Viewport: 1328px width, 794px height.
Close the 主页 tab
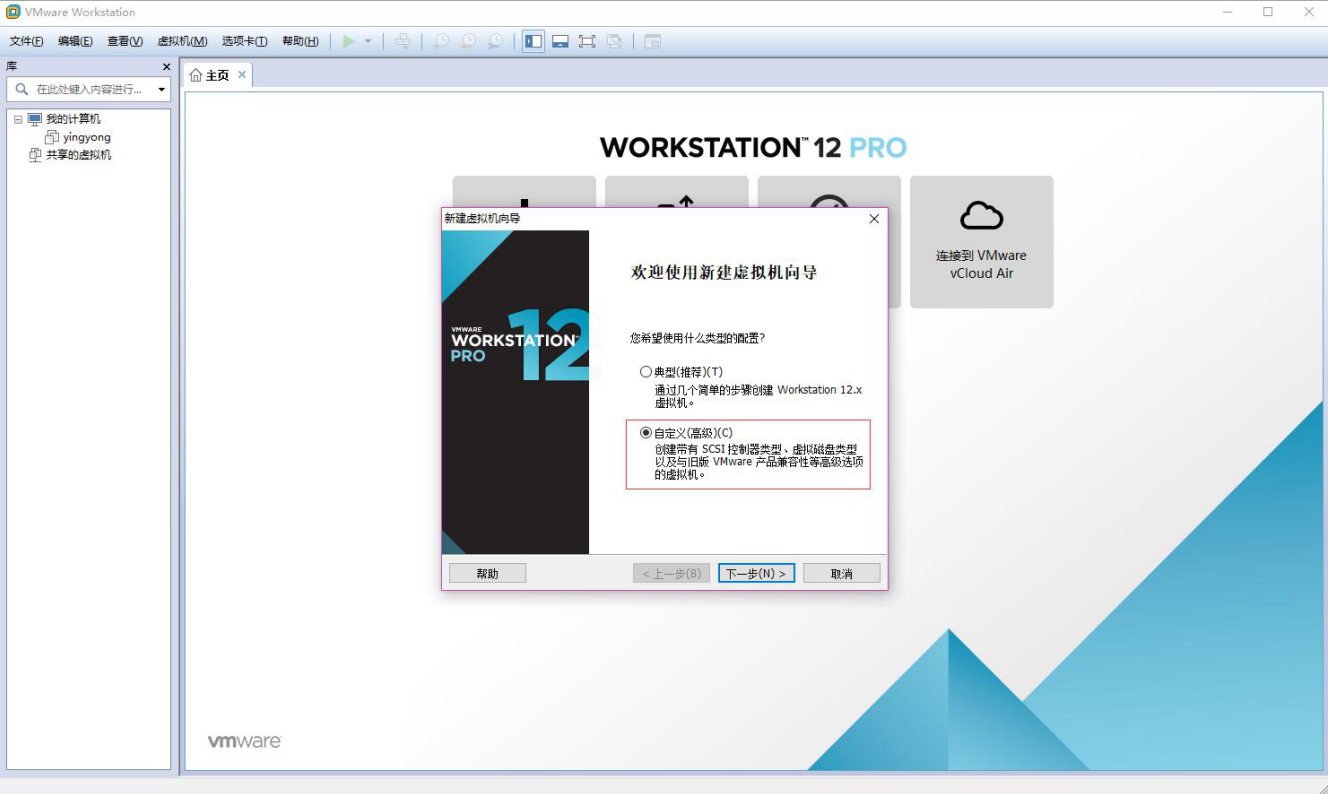click(x=242, y=75)
